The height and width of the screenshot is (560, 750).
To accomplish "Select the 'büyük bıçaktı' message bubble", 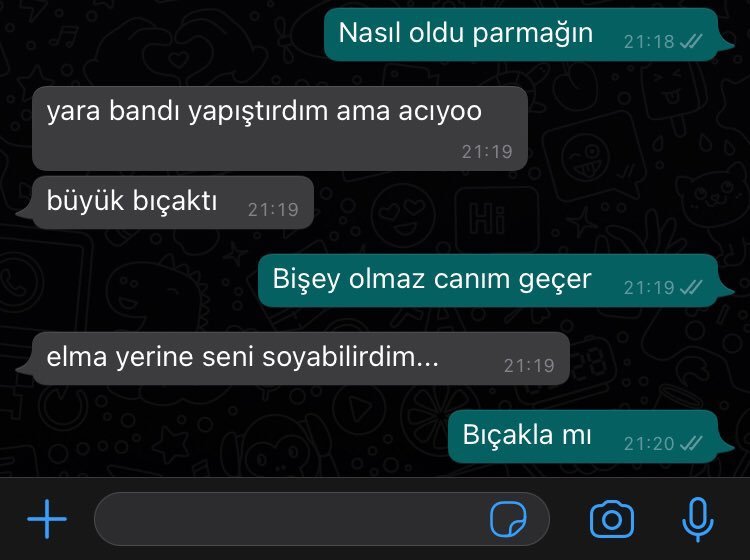I will coord(165,202).
